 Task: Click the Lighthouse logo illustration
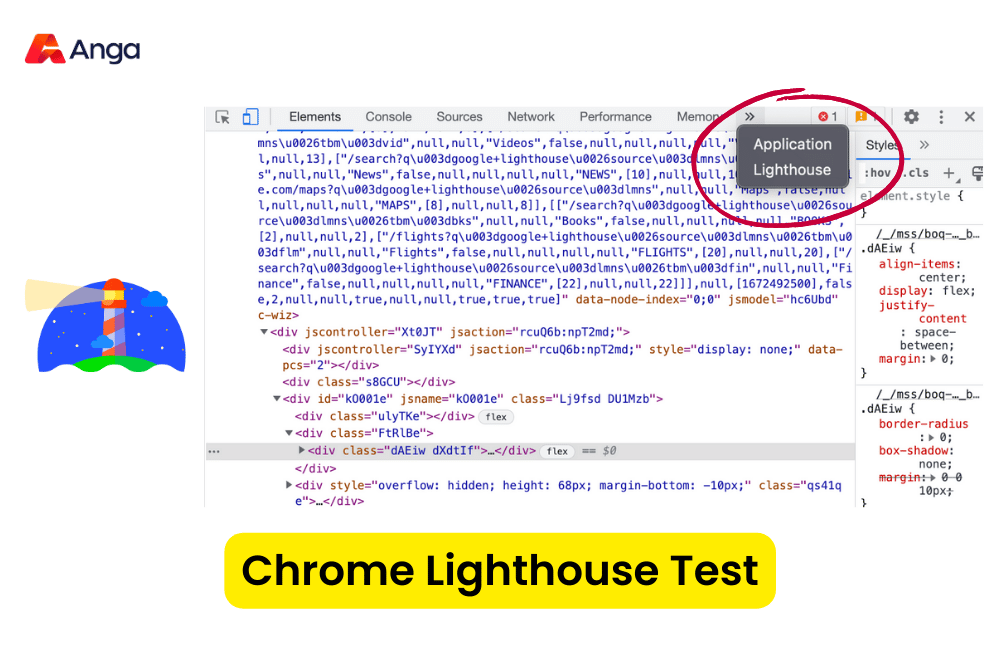point(106,325)
